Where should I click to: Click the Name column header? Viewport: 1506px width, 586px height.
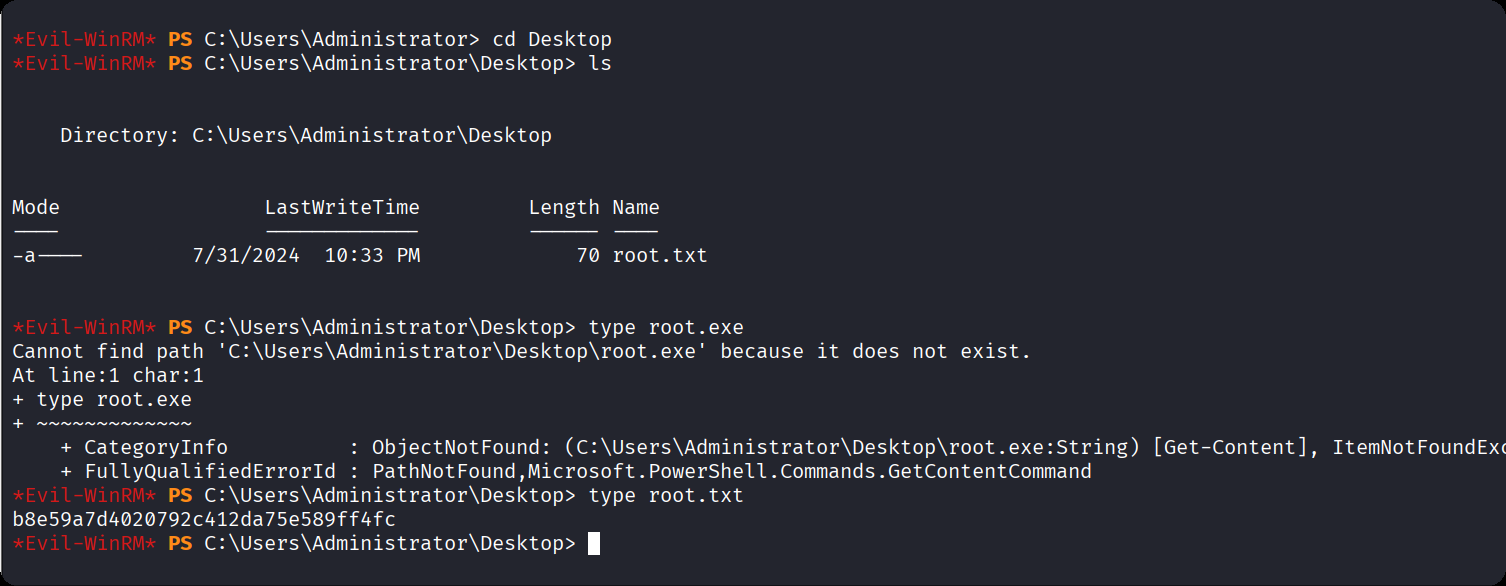636,208
